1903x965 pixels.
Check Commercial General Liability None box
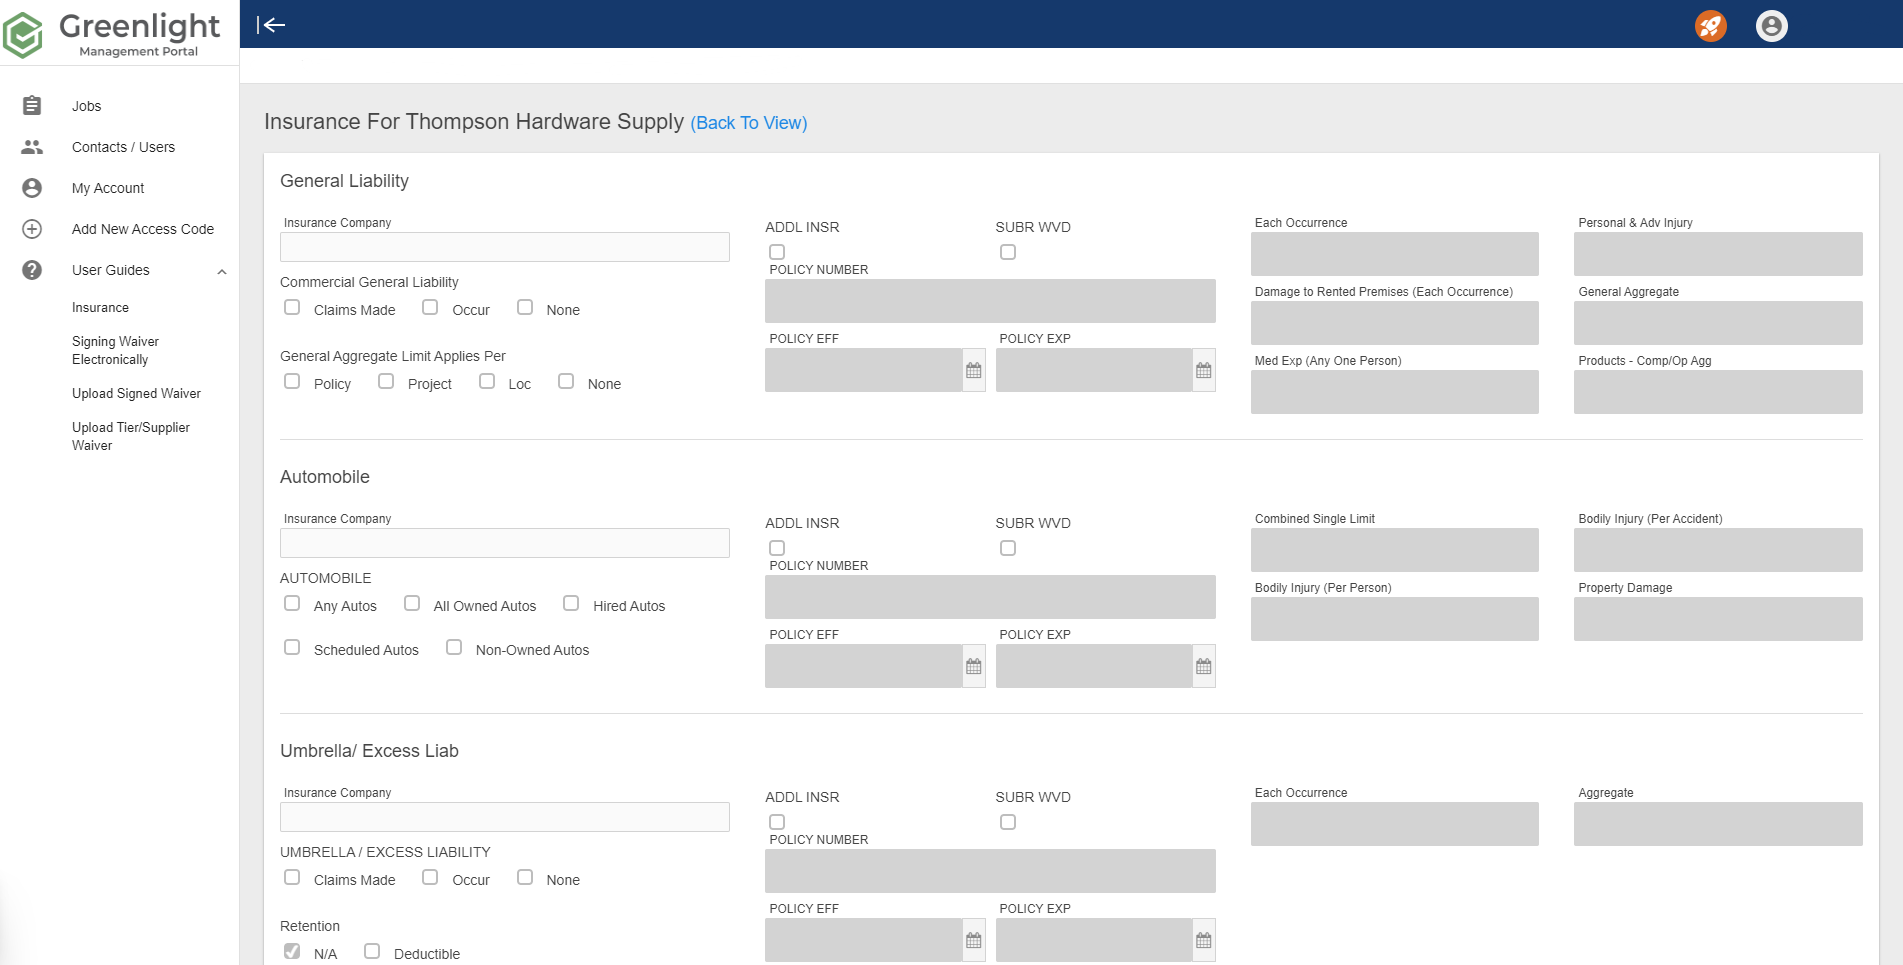[x=525, y=307]
